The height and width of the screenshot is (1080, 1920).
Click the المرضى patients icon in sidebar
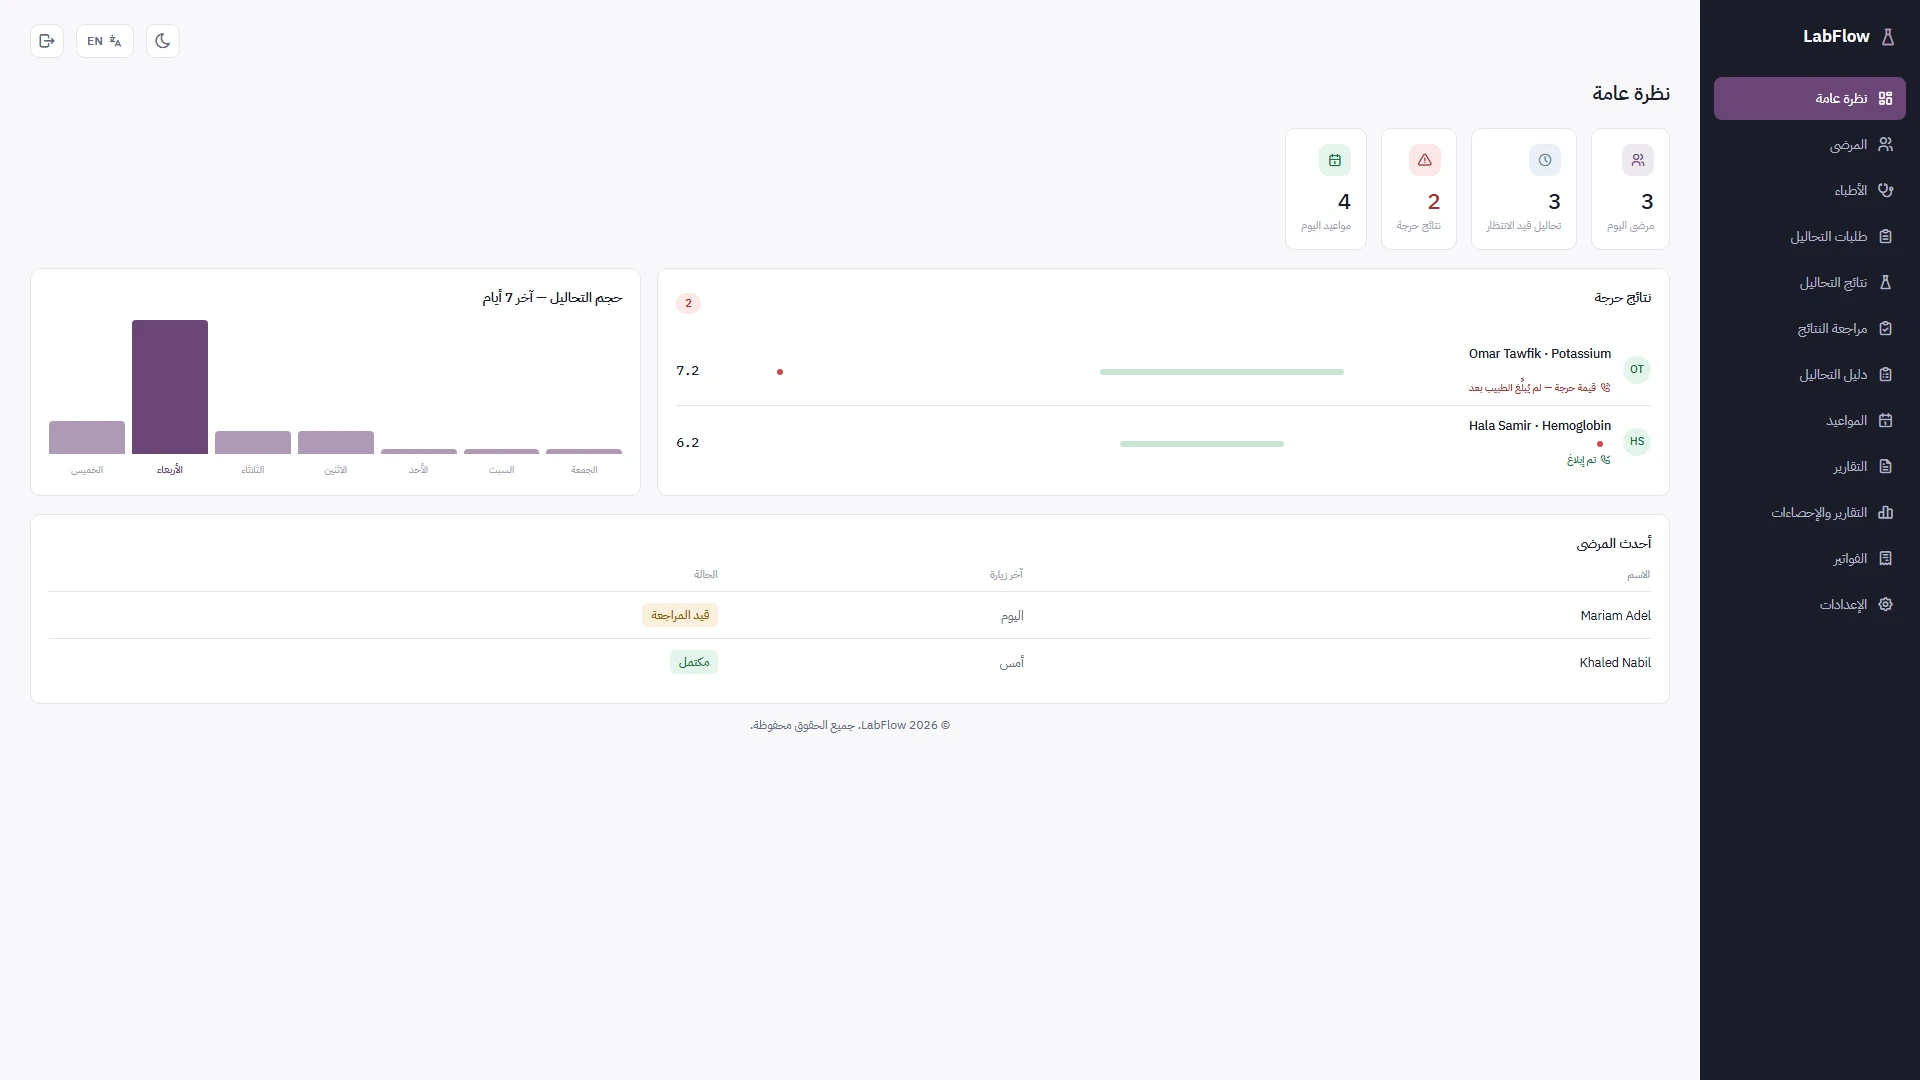1885,144
